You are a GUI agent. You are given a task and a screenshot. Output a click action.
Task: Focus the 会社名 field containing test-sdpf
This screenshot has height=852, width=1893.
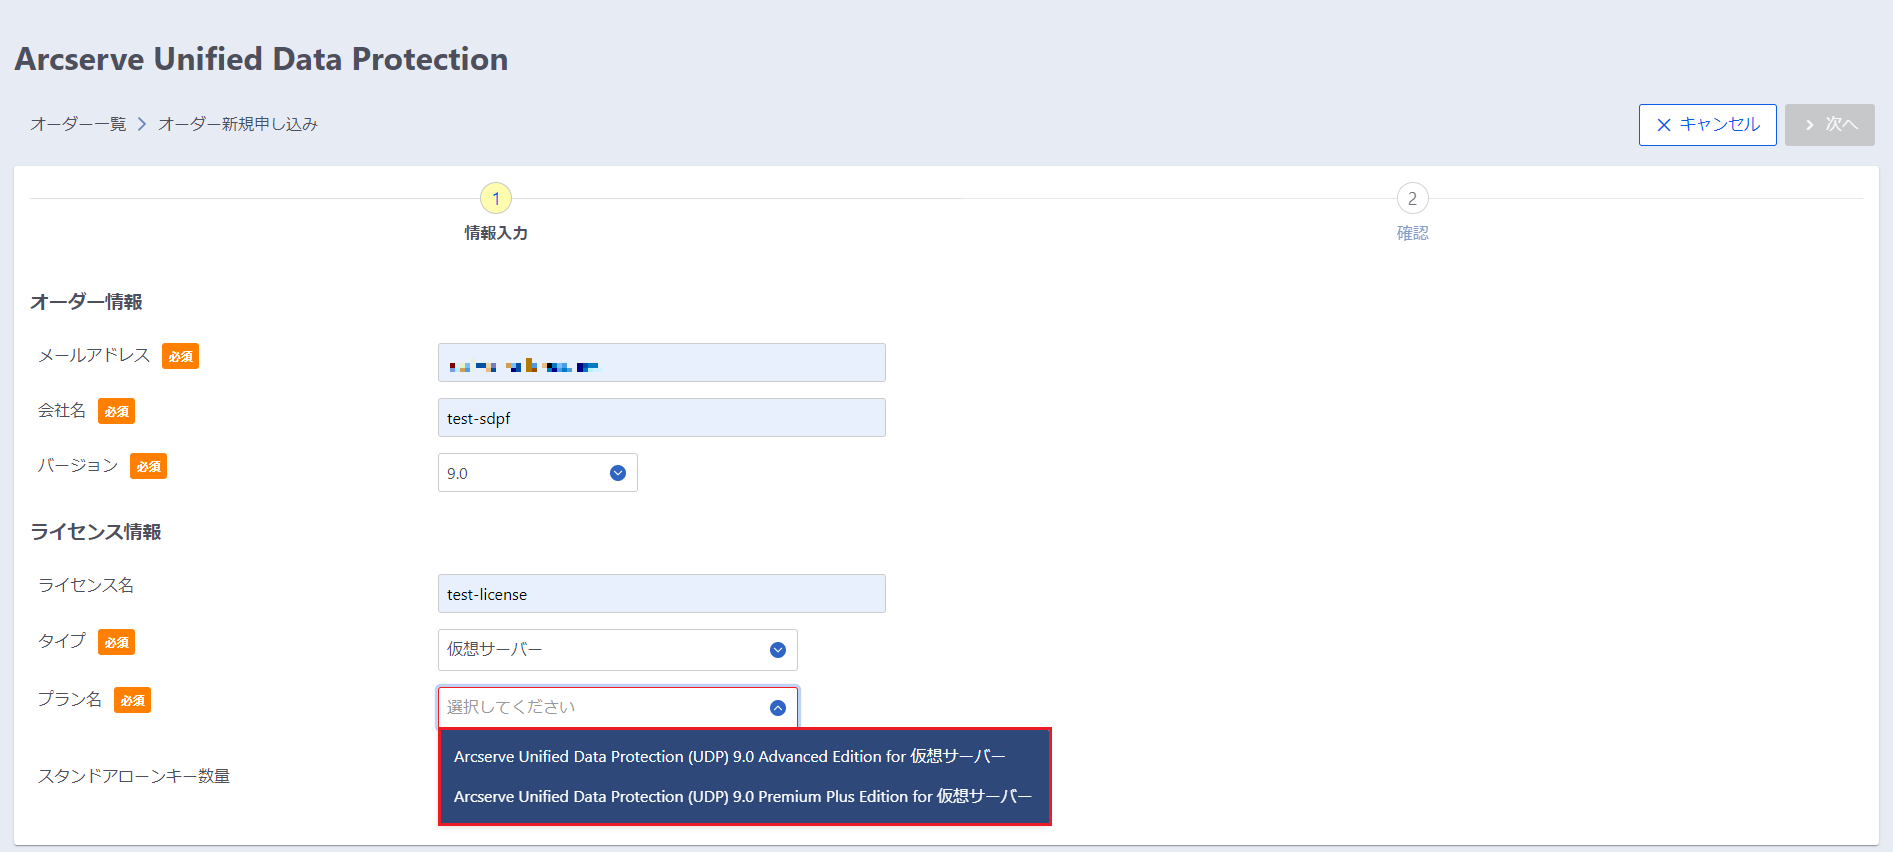(x=662, y=418)
